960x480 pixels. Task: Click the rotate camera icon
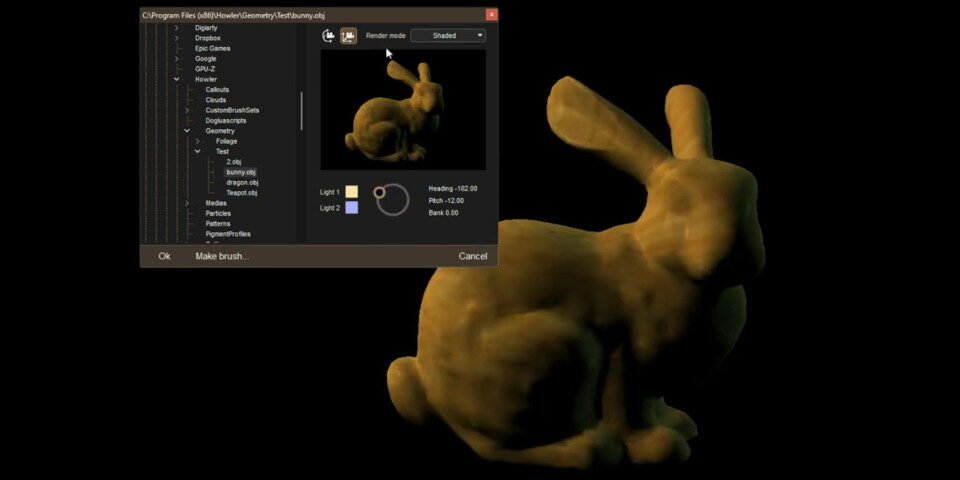[328, 36]
